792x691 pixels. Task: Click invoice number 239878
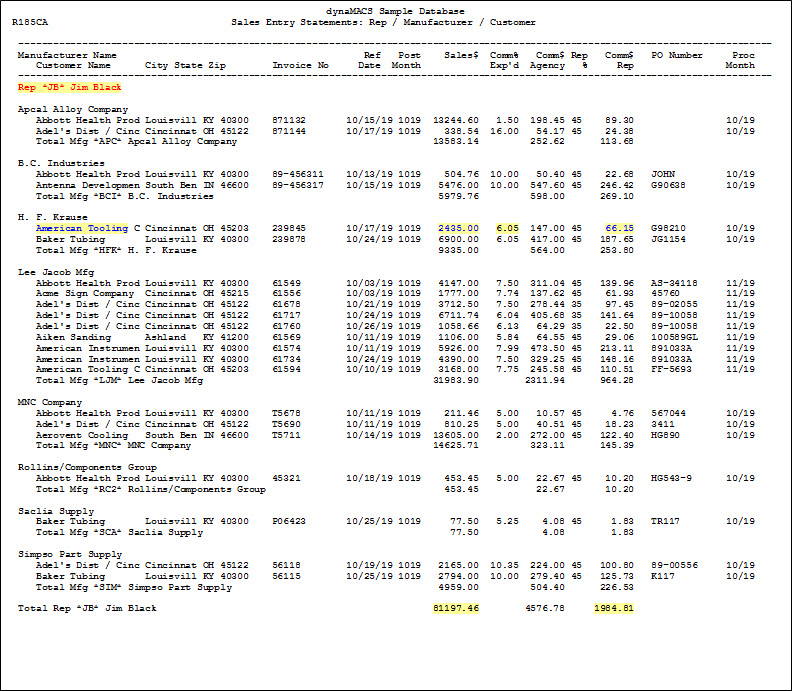(288, 239)
